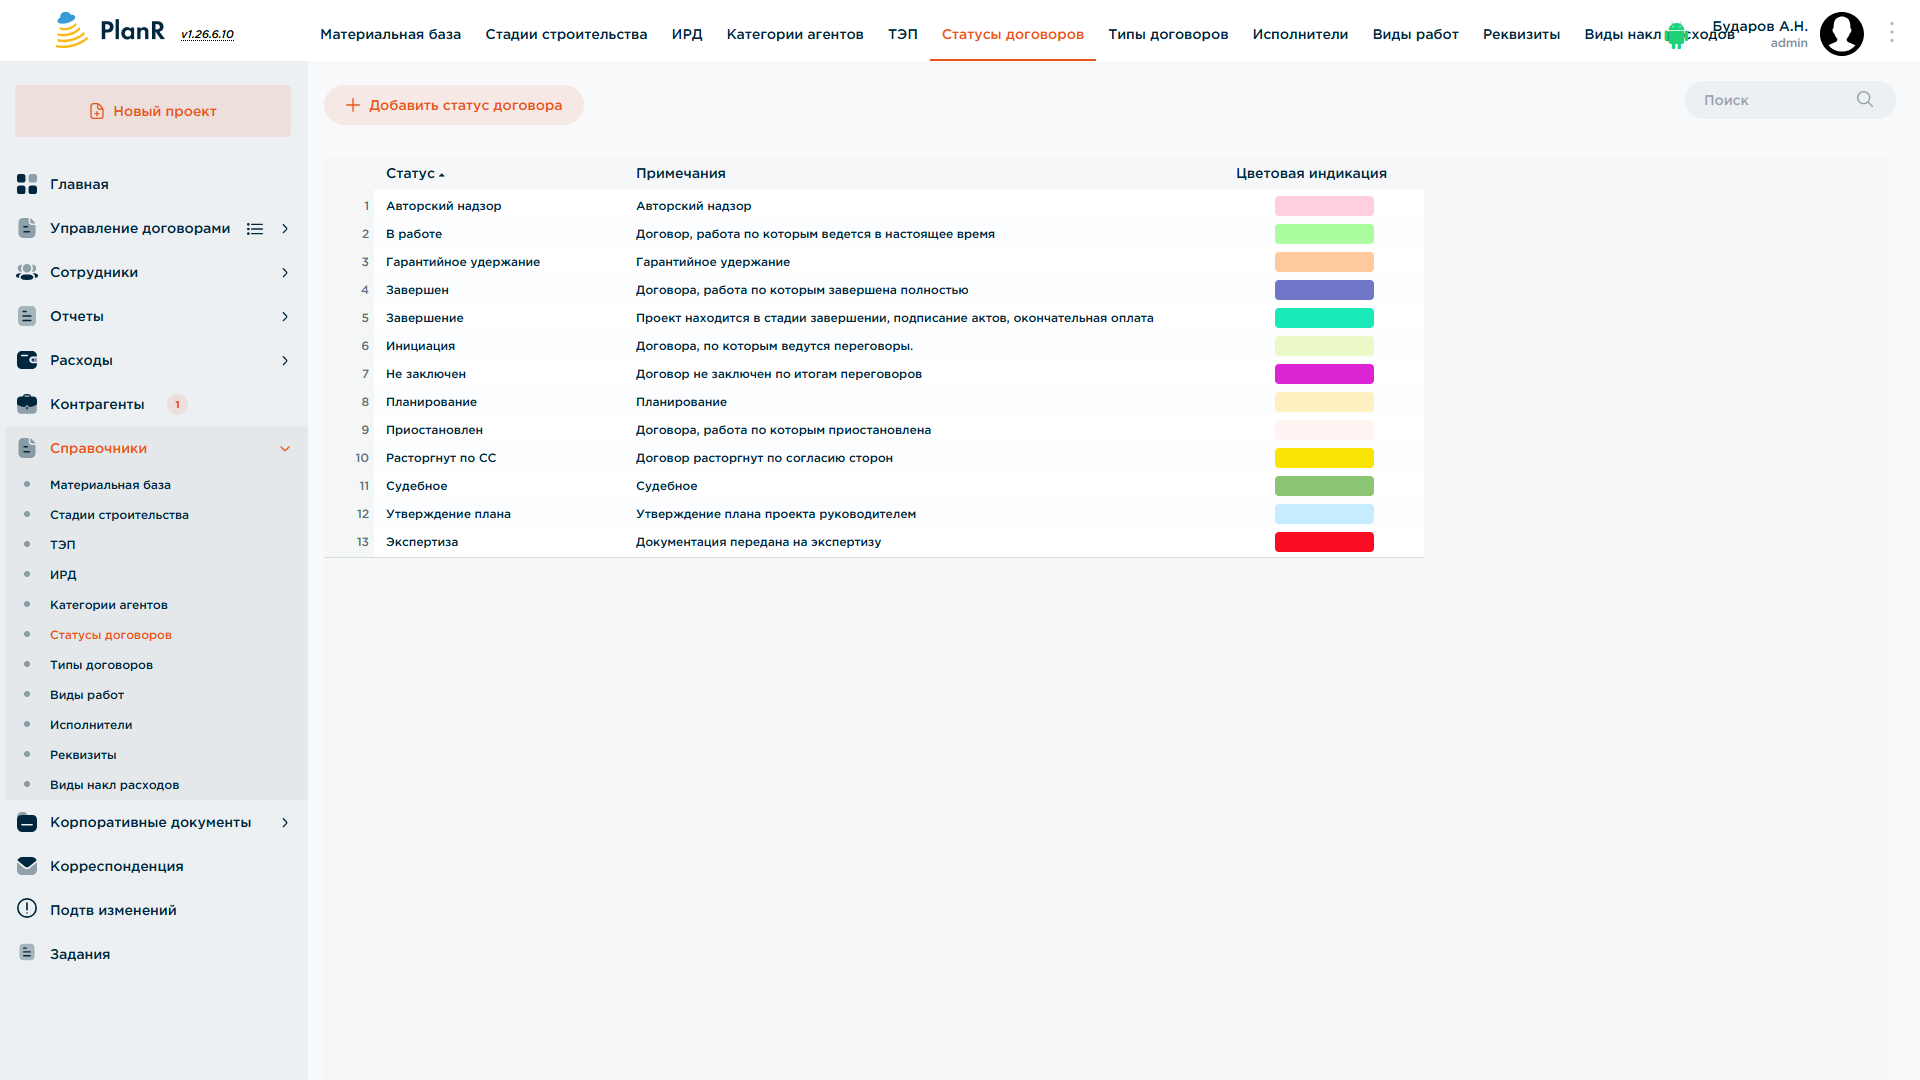Click pink swatch for Авторский надзор
The image size is (1920, 1080).
(x=1324, y=206)
